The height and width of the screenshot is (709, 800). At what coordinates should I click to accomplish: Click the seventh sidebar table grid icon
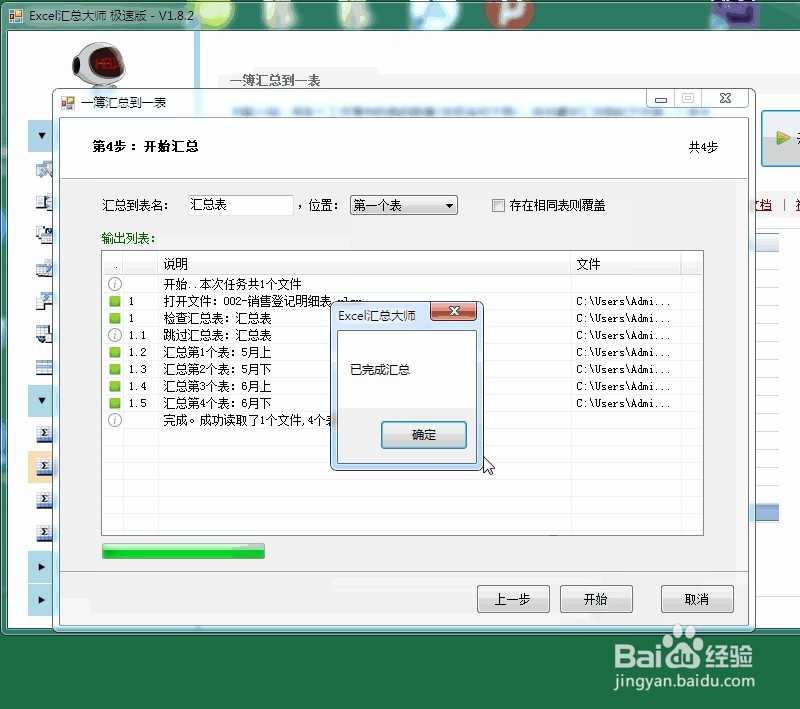pyautogui.click(x=44, y=367)
